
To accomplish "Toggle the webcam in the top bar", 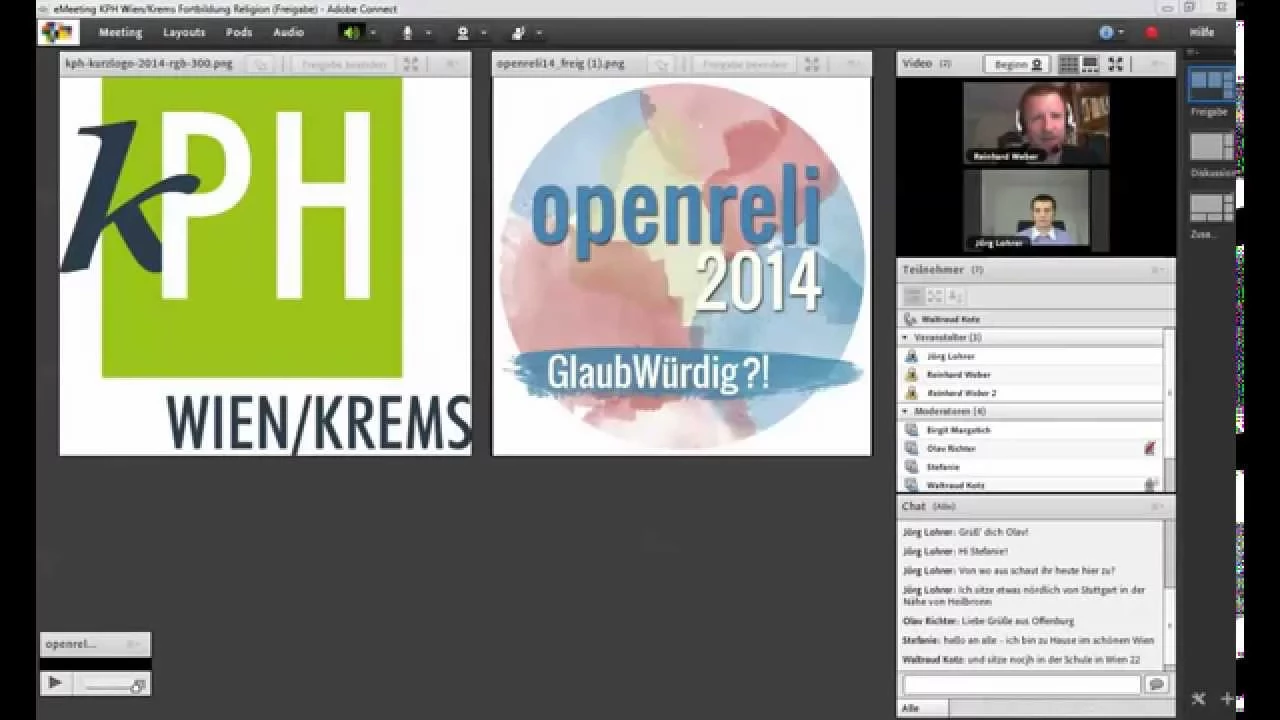I will [462, 32].
